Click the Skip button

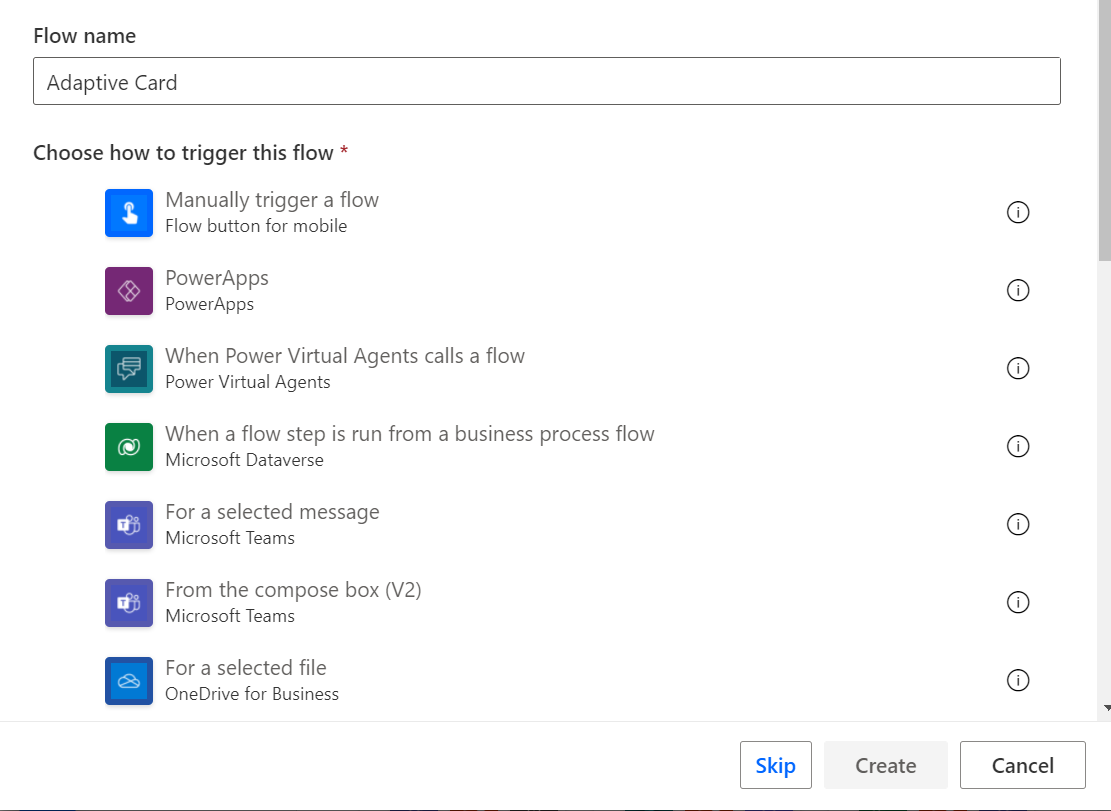(x=775, y=764)
